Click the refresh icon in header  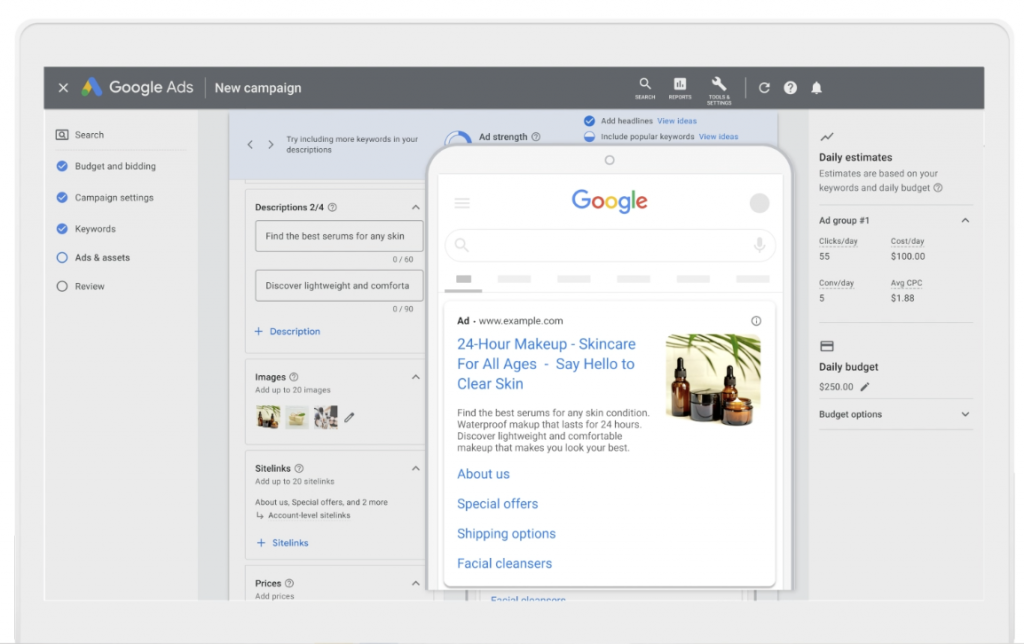tap(765, 88)
